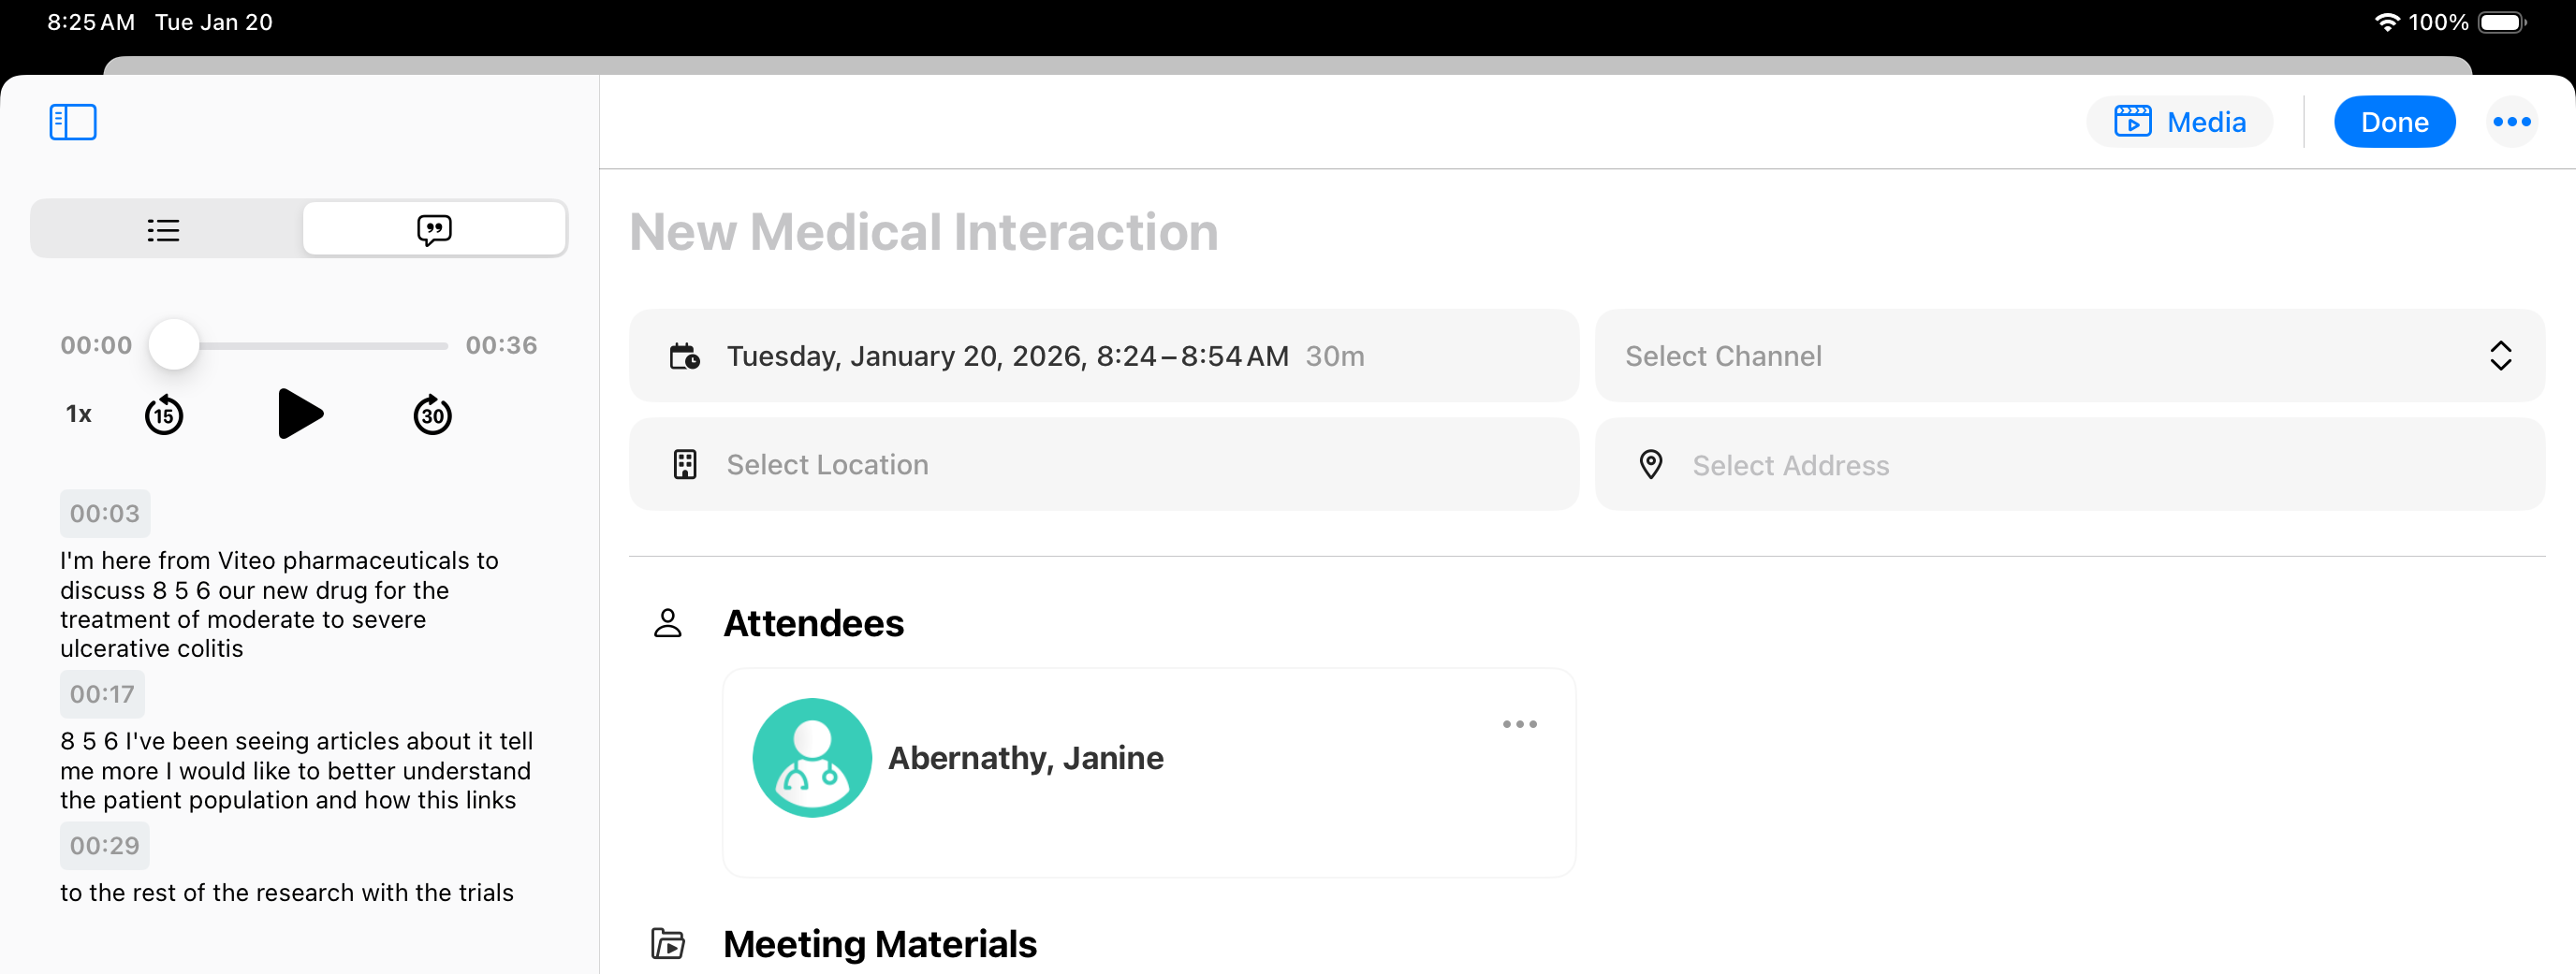2576x974 pixels.
Task: Switch to the transcript view tab
Action: pos(434,230)
